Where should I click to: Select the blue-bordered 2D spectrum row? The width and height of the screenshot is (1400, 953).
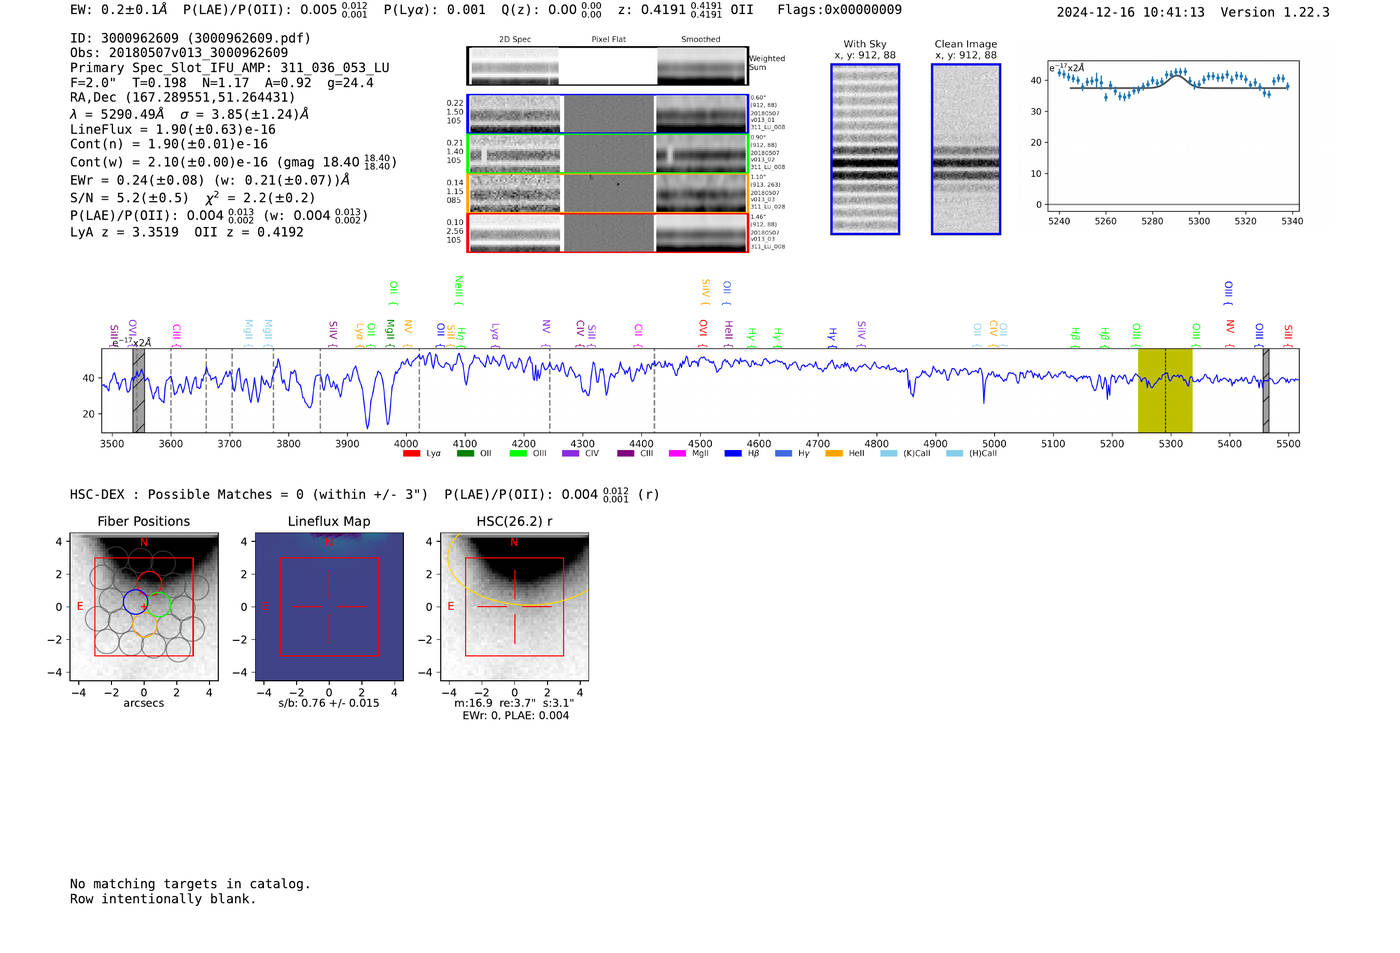pyautogui.click(x=608, y=114)
